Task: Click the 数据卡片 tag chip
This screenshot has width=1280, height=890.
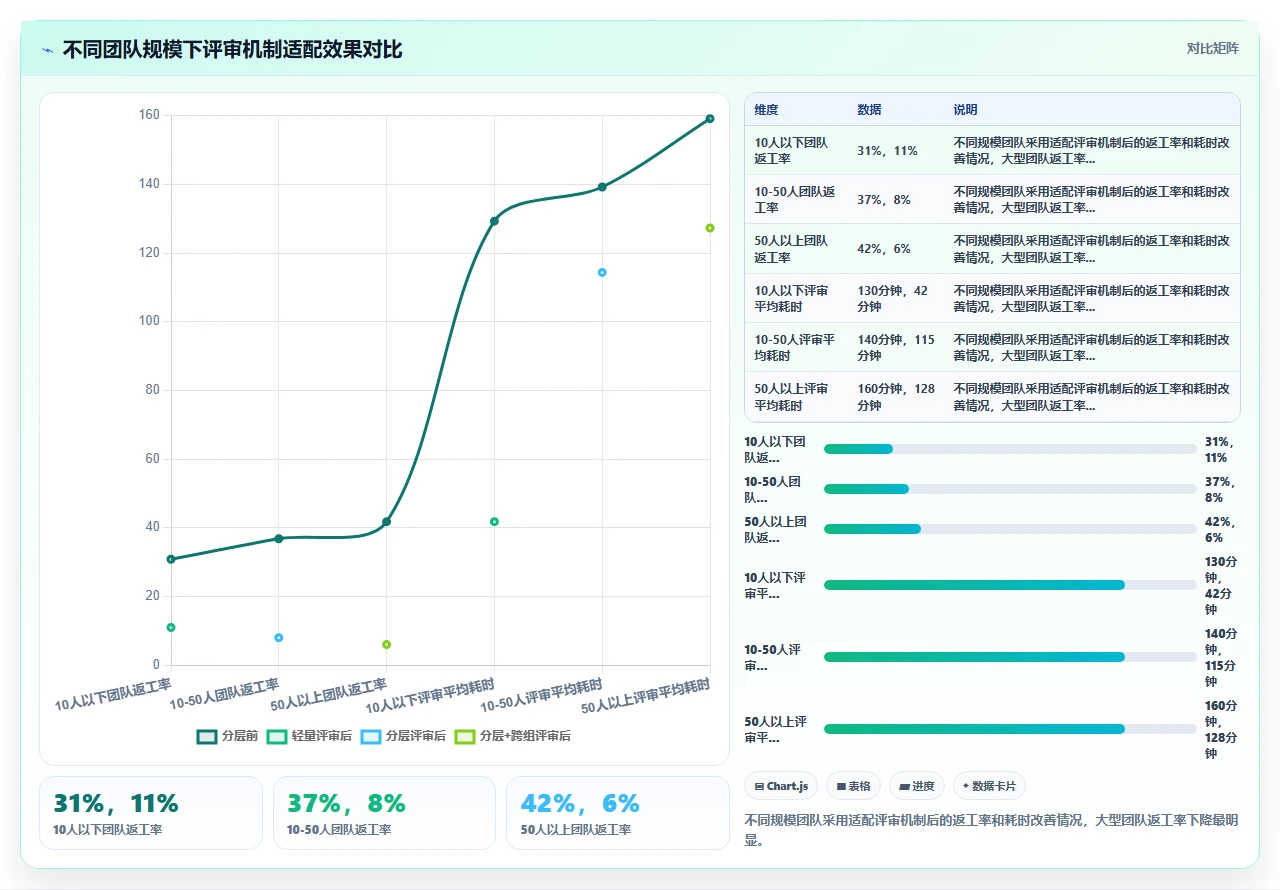Action: point(989,786)
